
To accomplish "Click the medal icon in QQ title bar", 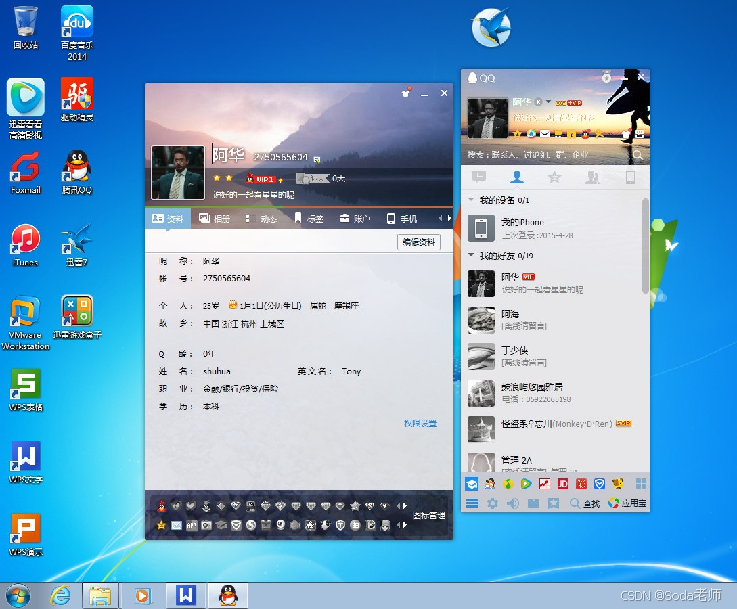I will tap(607, 77).
